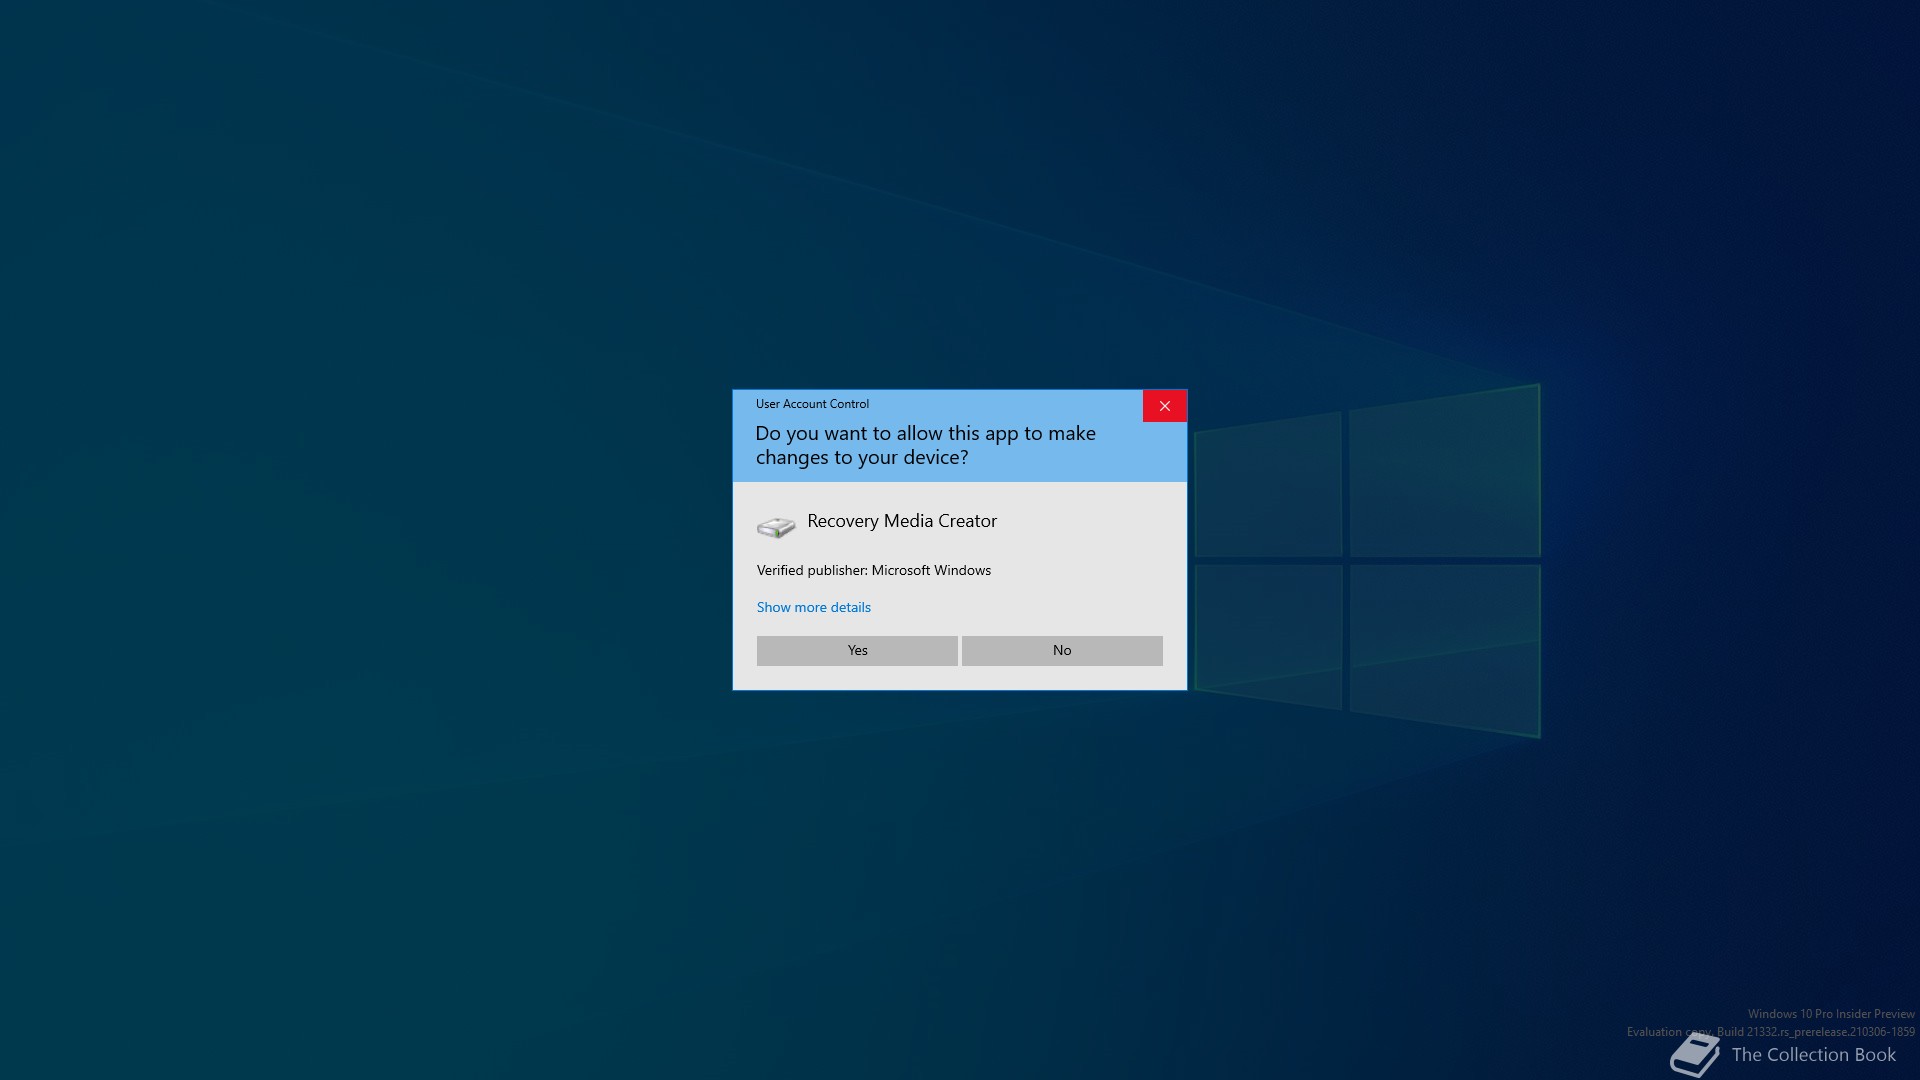The height and width of the screenshot is (1080, 1920).
Task: Click the Collection Book book icon
Action: [x=1694, y=1056]
